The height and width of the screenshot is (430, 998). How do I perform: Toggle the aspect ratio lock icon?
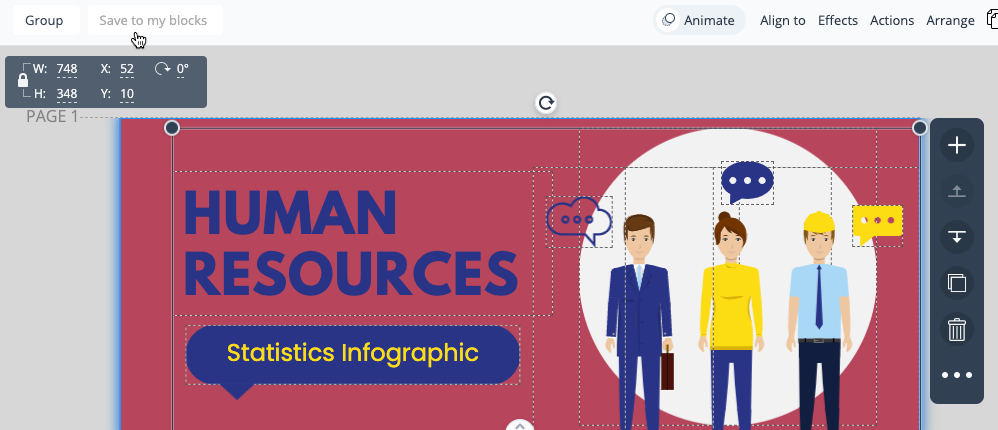23,80
